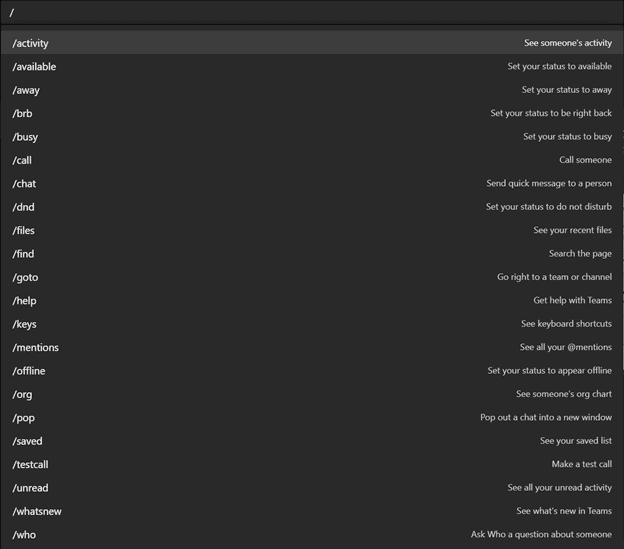Choose the /find search command
Screen dimensions: 624x549
coord(312,254)
